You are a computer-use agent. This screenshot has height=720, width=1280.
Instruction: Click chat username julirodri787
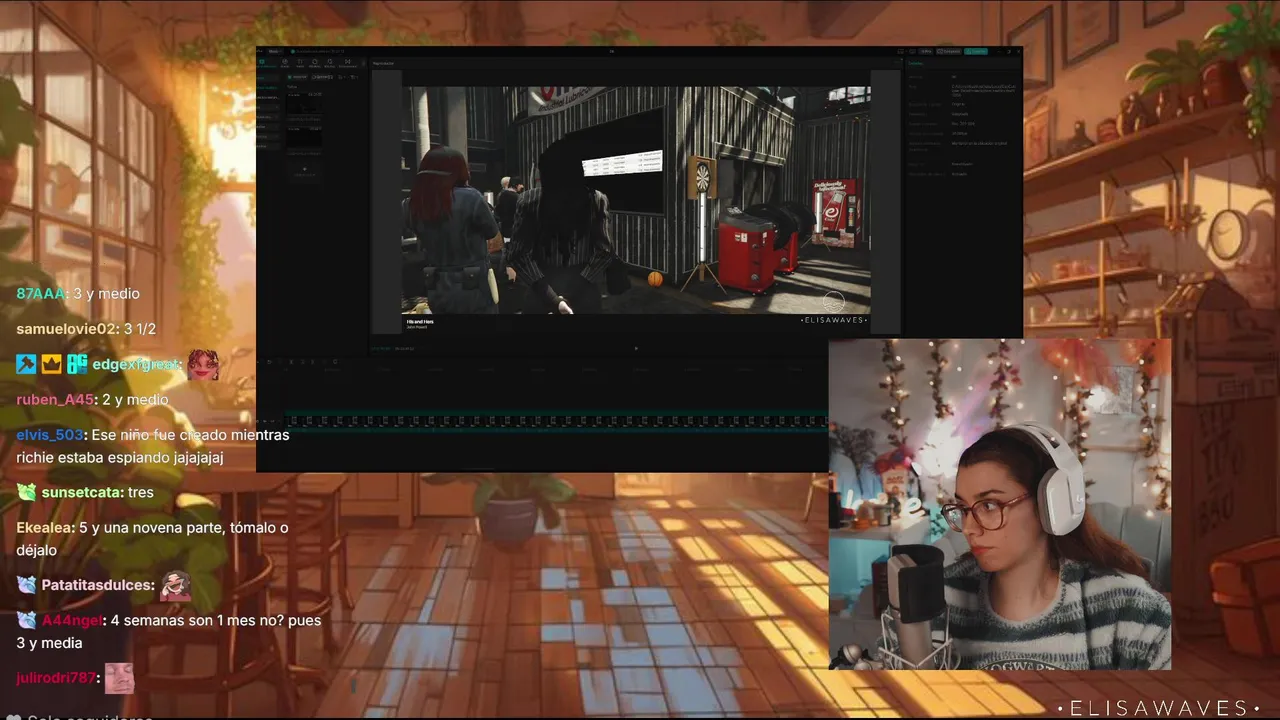pos(56,678)
